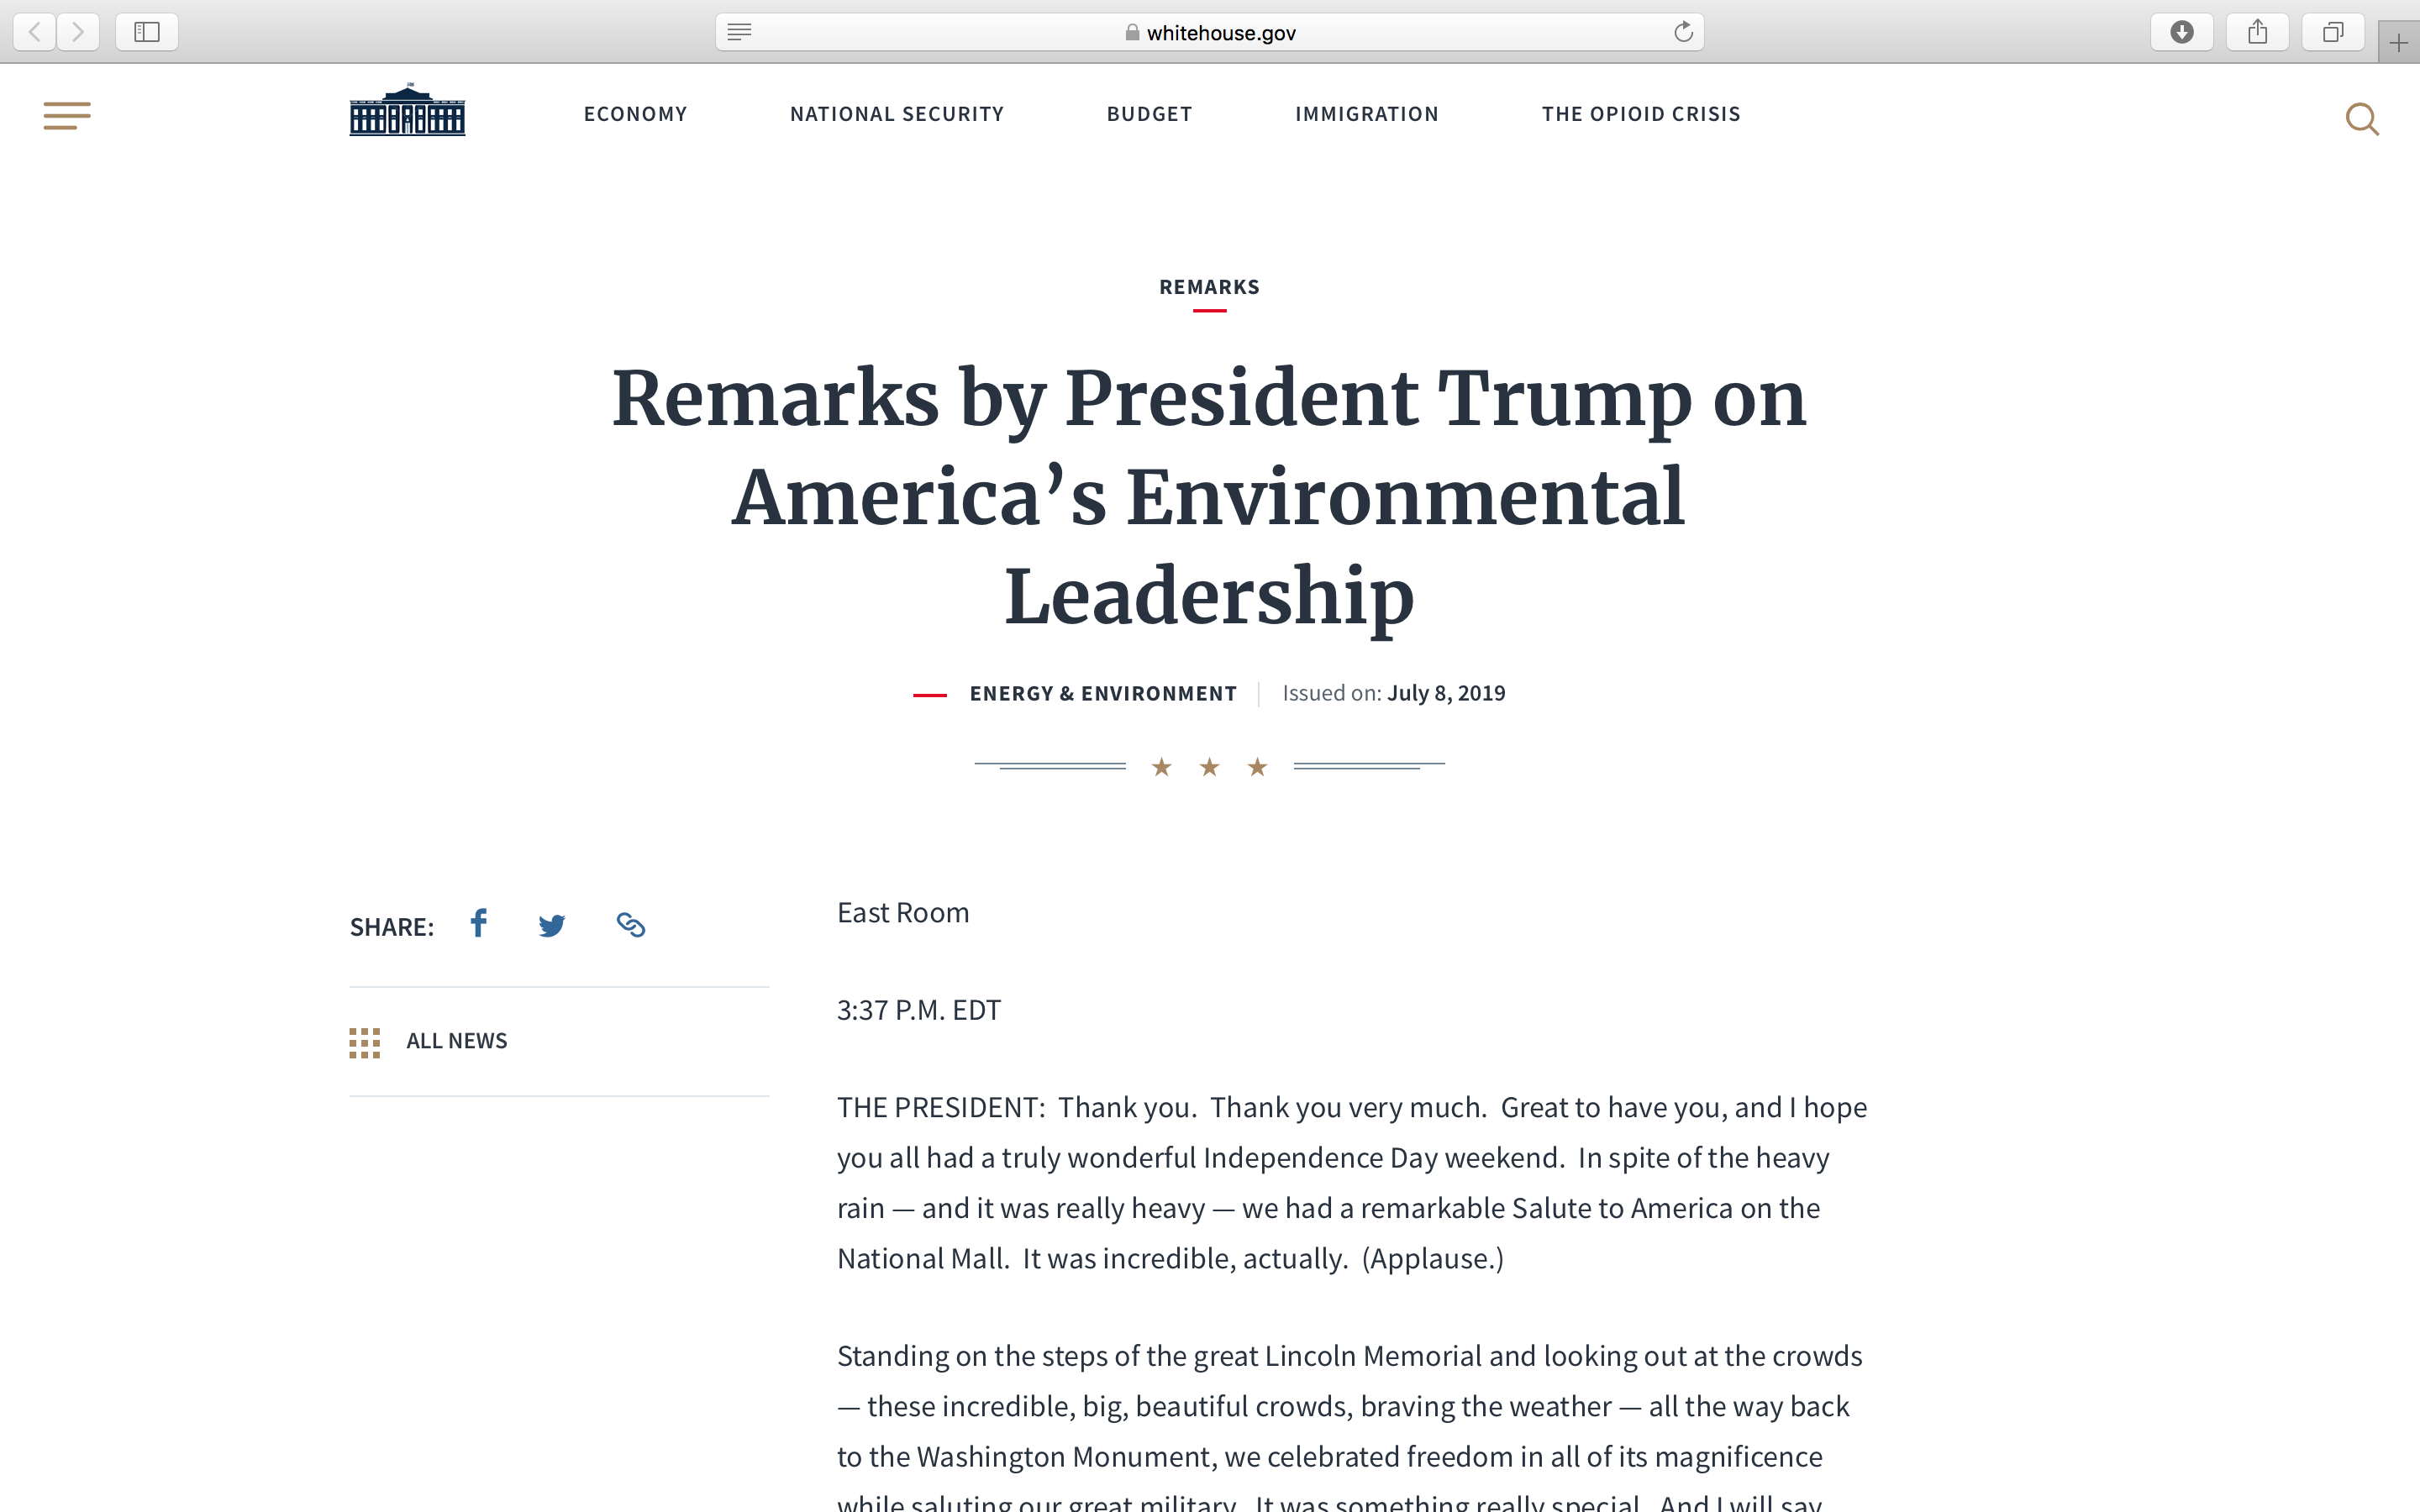
Task: Click the whitehouse.gov address field
Action: pos(1210,32)
